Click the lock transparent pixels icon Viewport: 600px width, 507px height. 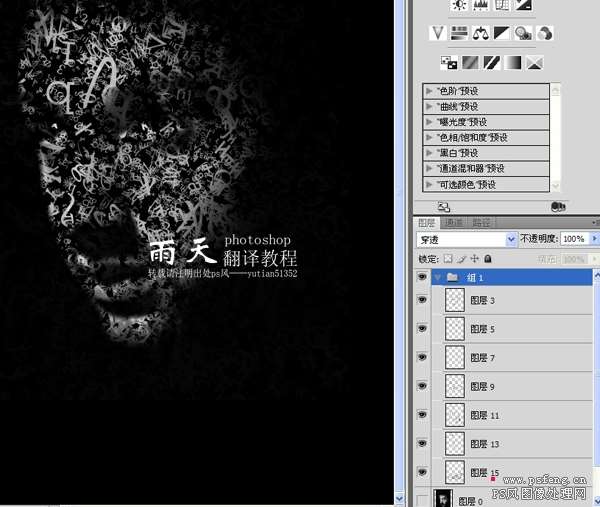(448, 259)
